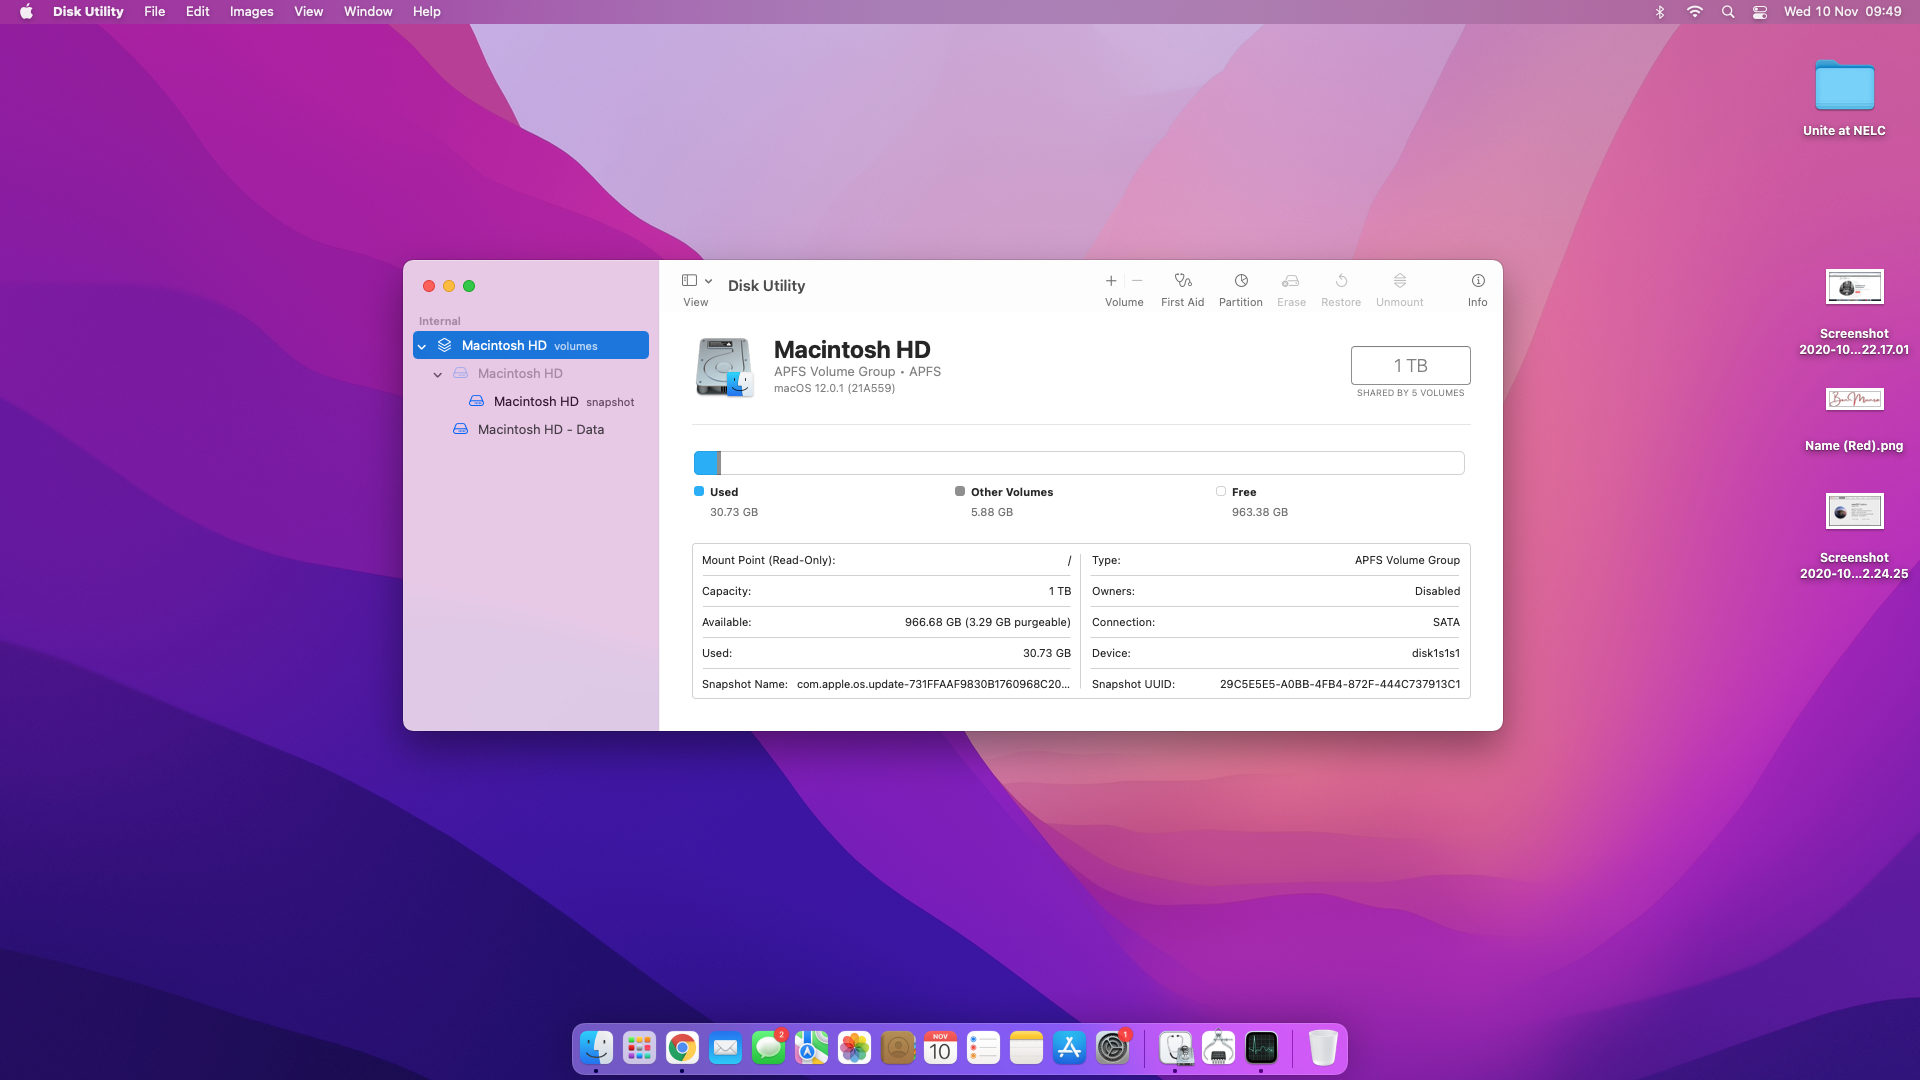Open the Images menu
Image resolution: width=1920 pixels, height=1080 pixels.
pos(251,12)
